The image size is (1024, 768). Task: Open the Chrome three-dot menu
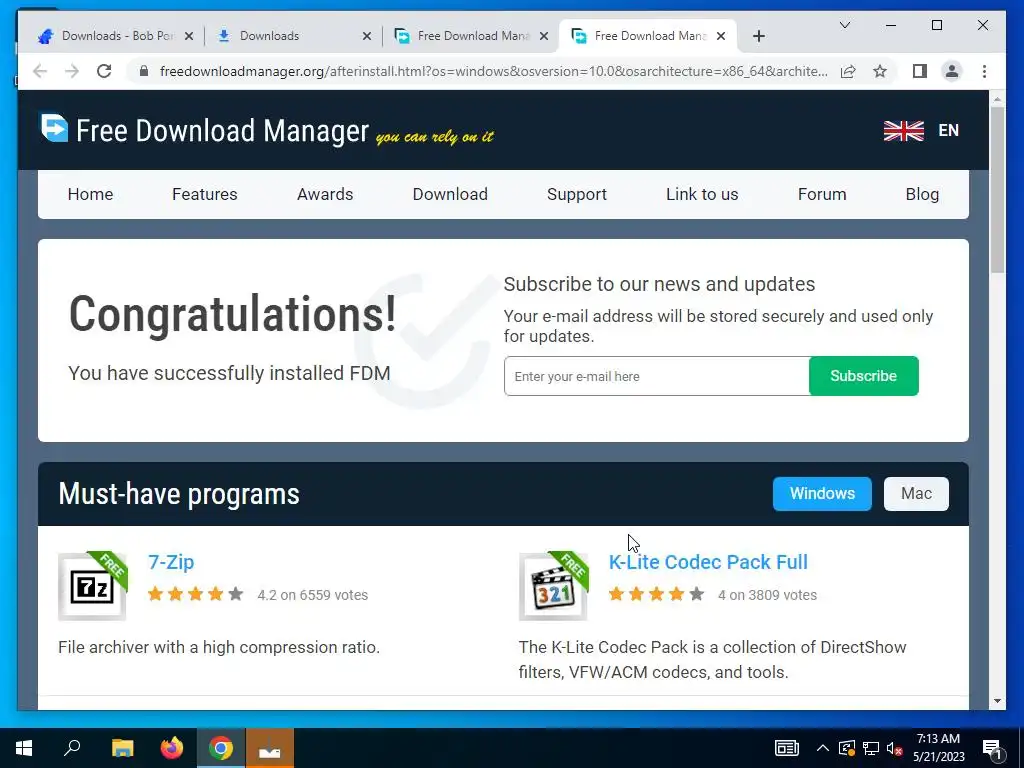pyautogui.click(x=984, y=71)
